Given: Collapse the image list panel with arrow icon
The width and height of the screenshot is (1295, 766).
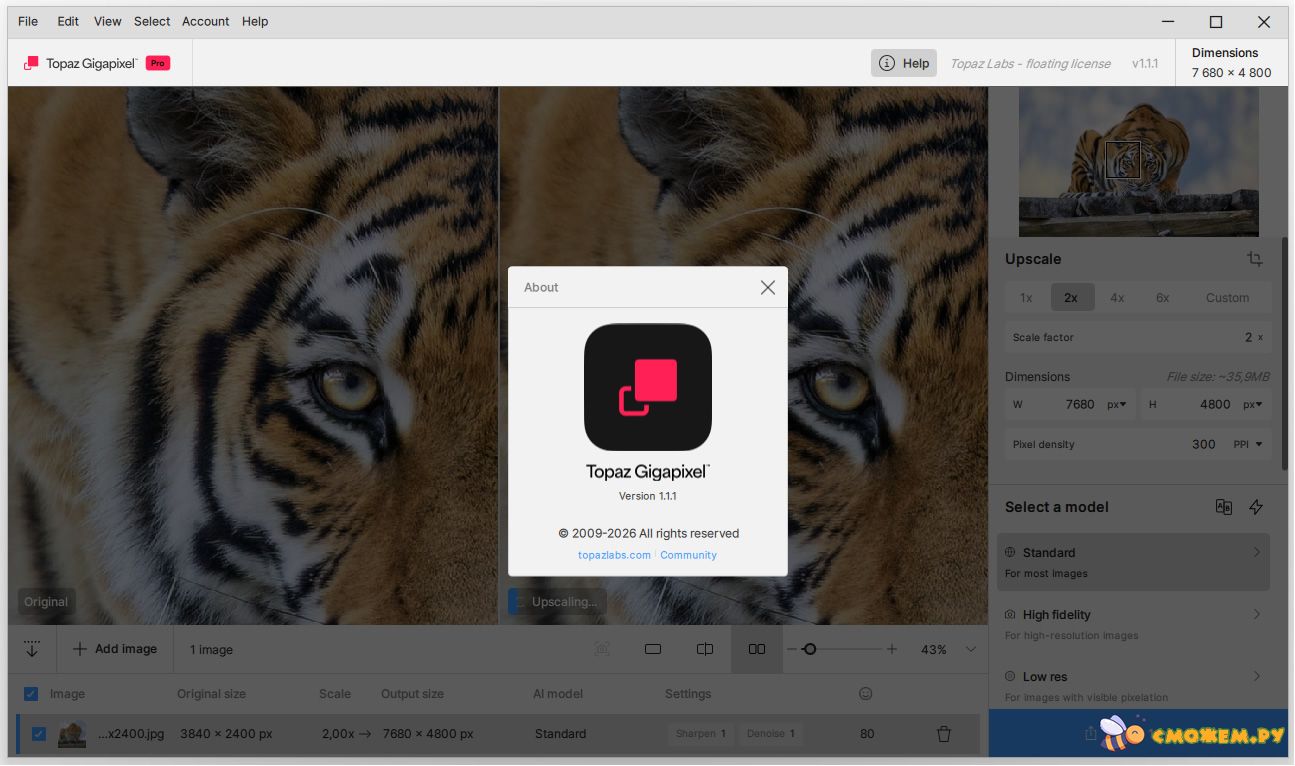Looking at the screenshot, I should (x=32, y=649).
